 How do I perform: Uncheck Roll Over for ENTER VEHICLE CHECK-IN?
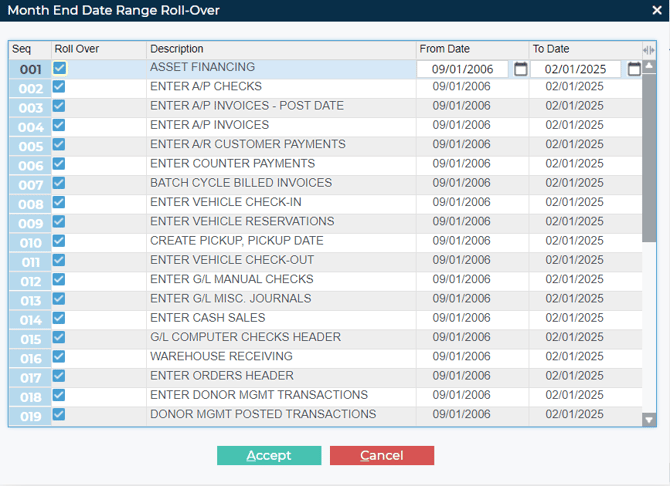click(59, 203)
